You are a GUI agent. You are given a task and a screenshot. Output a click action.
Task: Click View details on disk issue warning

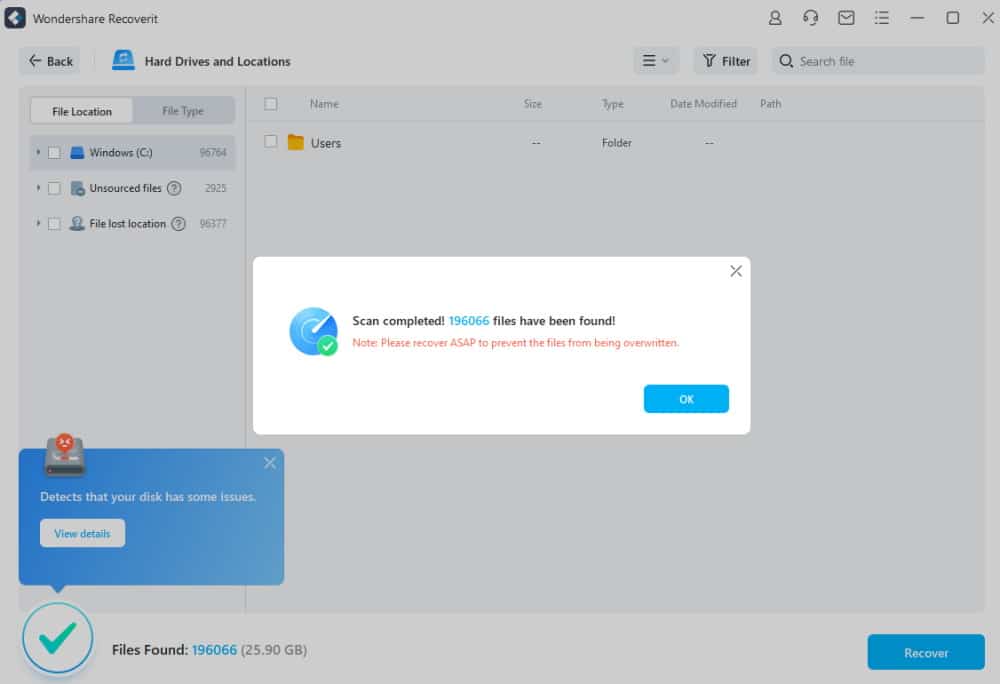coord(82,533)
